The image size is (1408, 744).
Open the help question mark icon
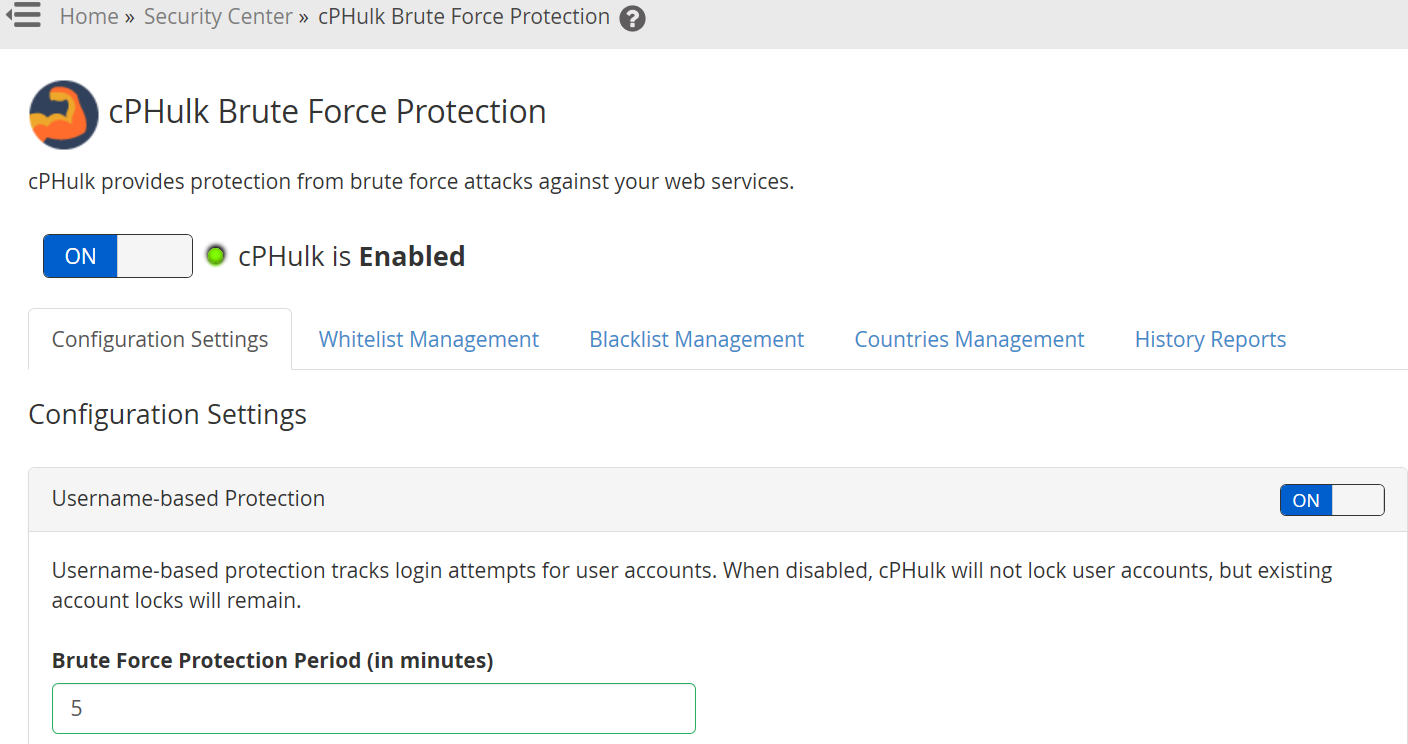(632, 18)
